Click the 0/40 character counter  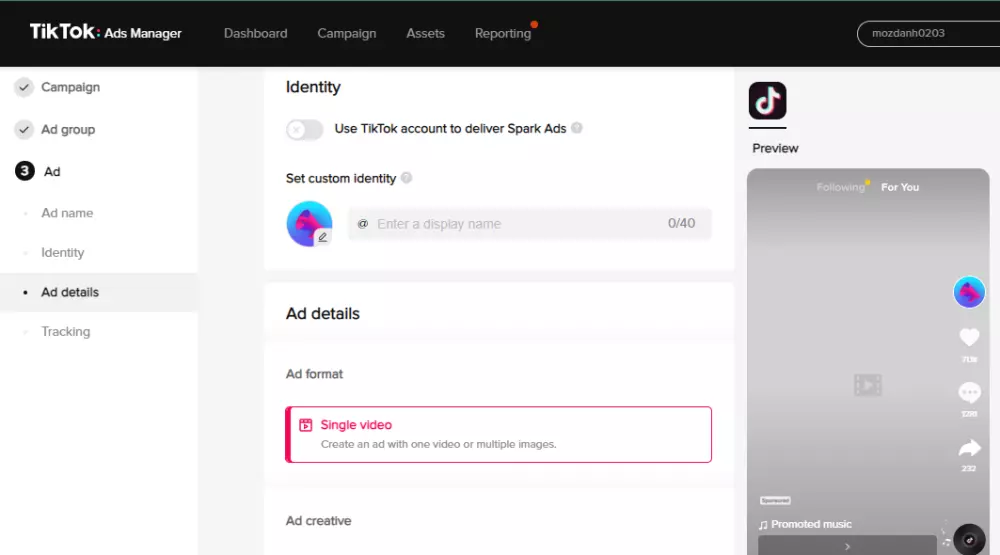pyautogui.click(x=681, y=223)
